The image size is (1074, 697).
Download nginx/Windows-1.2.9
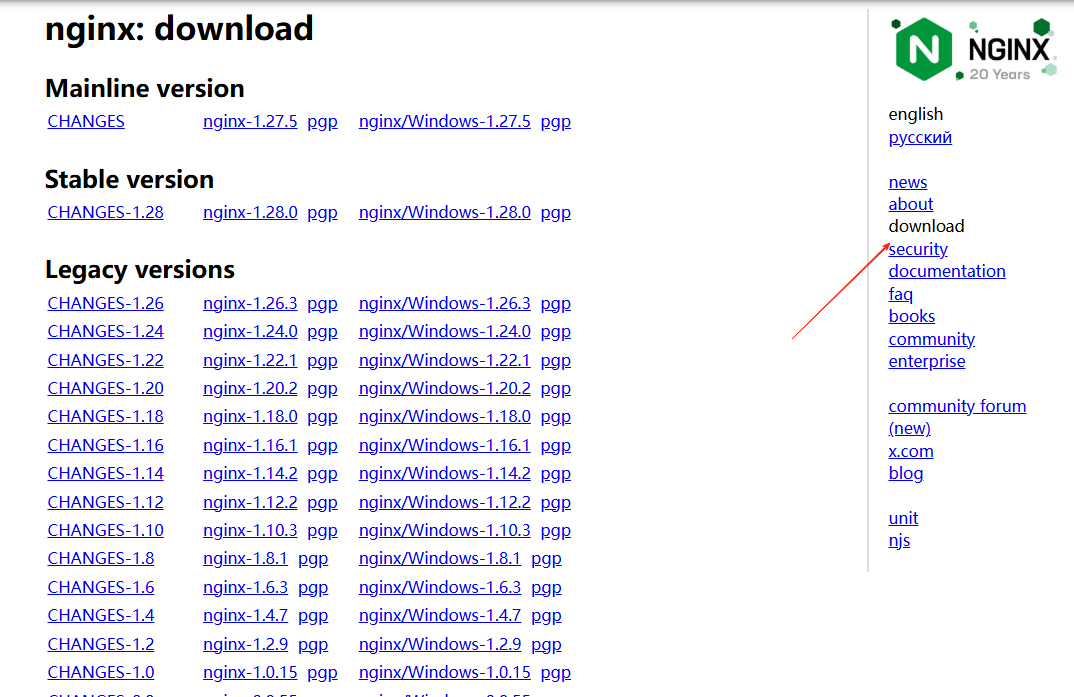point(440,644)
